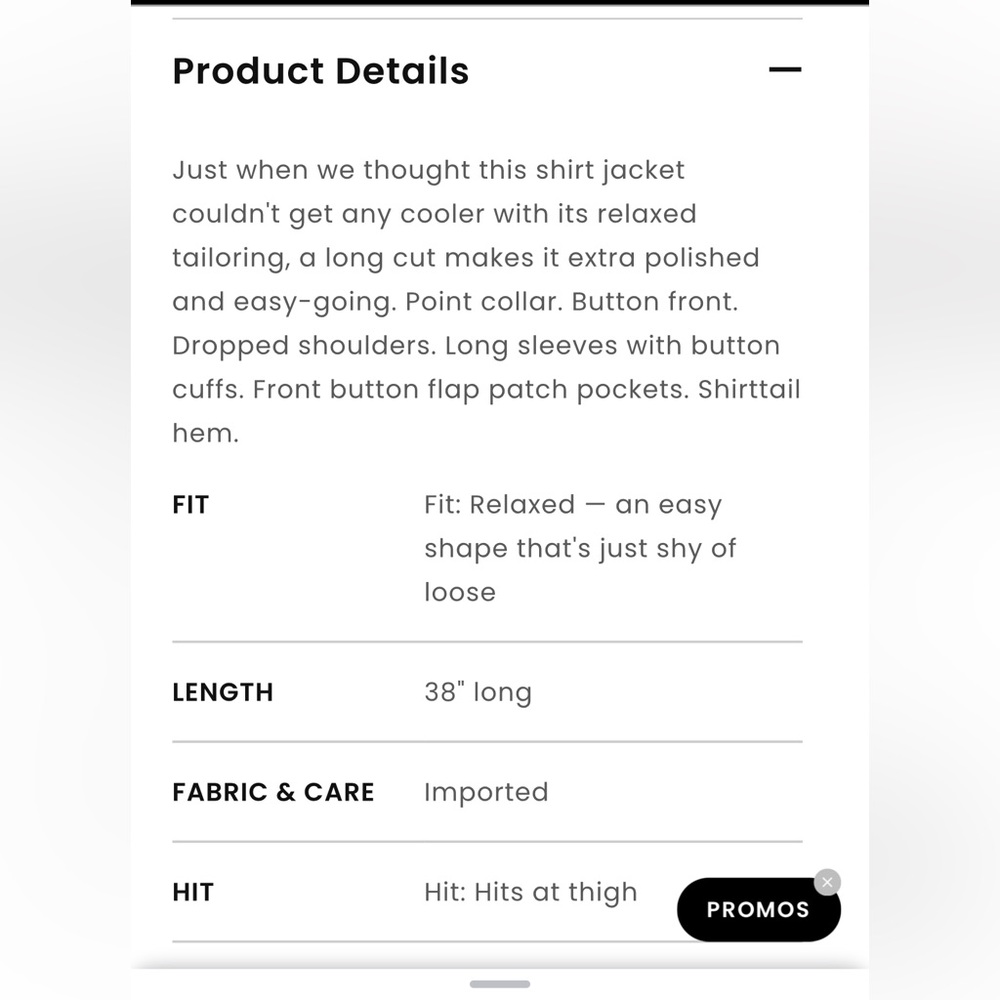Click the "Button front." text
The height and width of the screenshot is (1000, 1000).
654,302
